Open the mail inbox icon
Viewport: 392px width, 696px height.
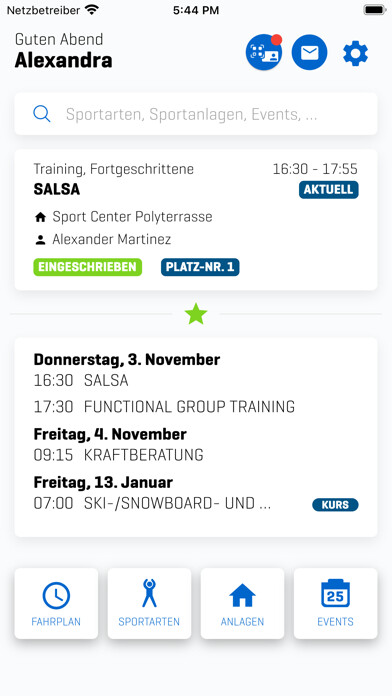[x=309, y=52]
